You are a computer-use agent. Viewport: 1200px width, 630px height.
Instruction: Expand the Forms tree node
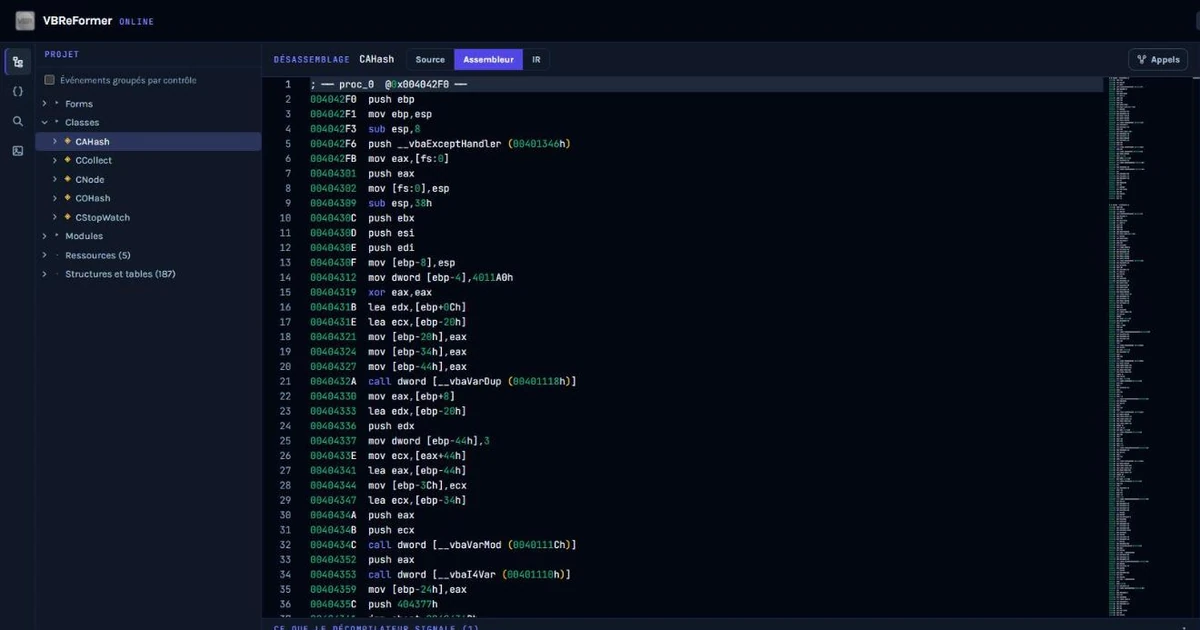[x=44, y=104]
